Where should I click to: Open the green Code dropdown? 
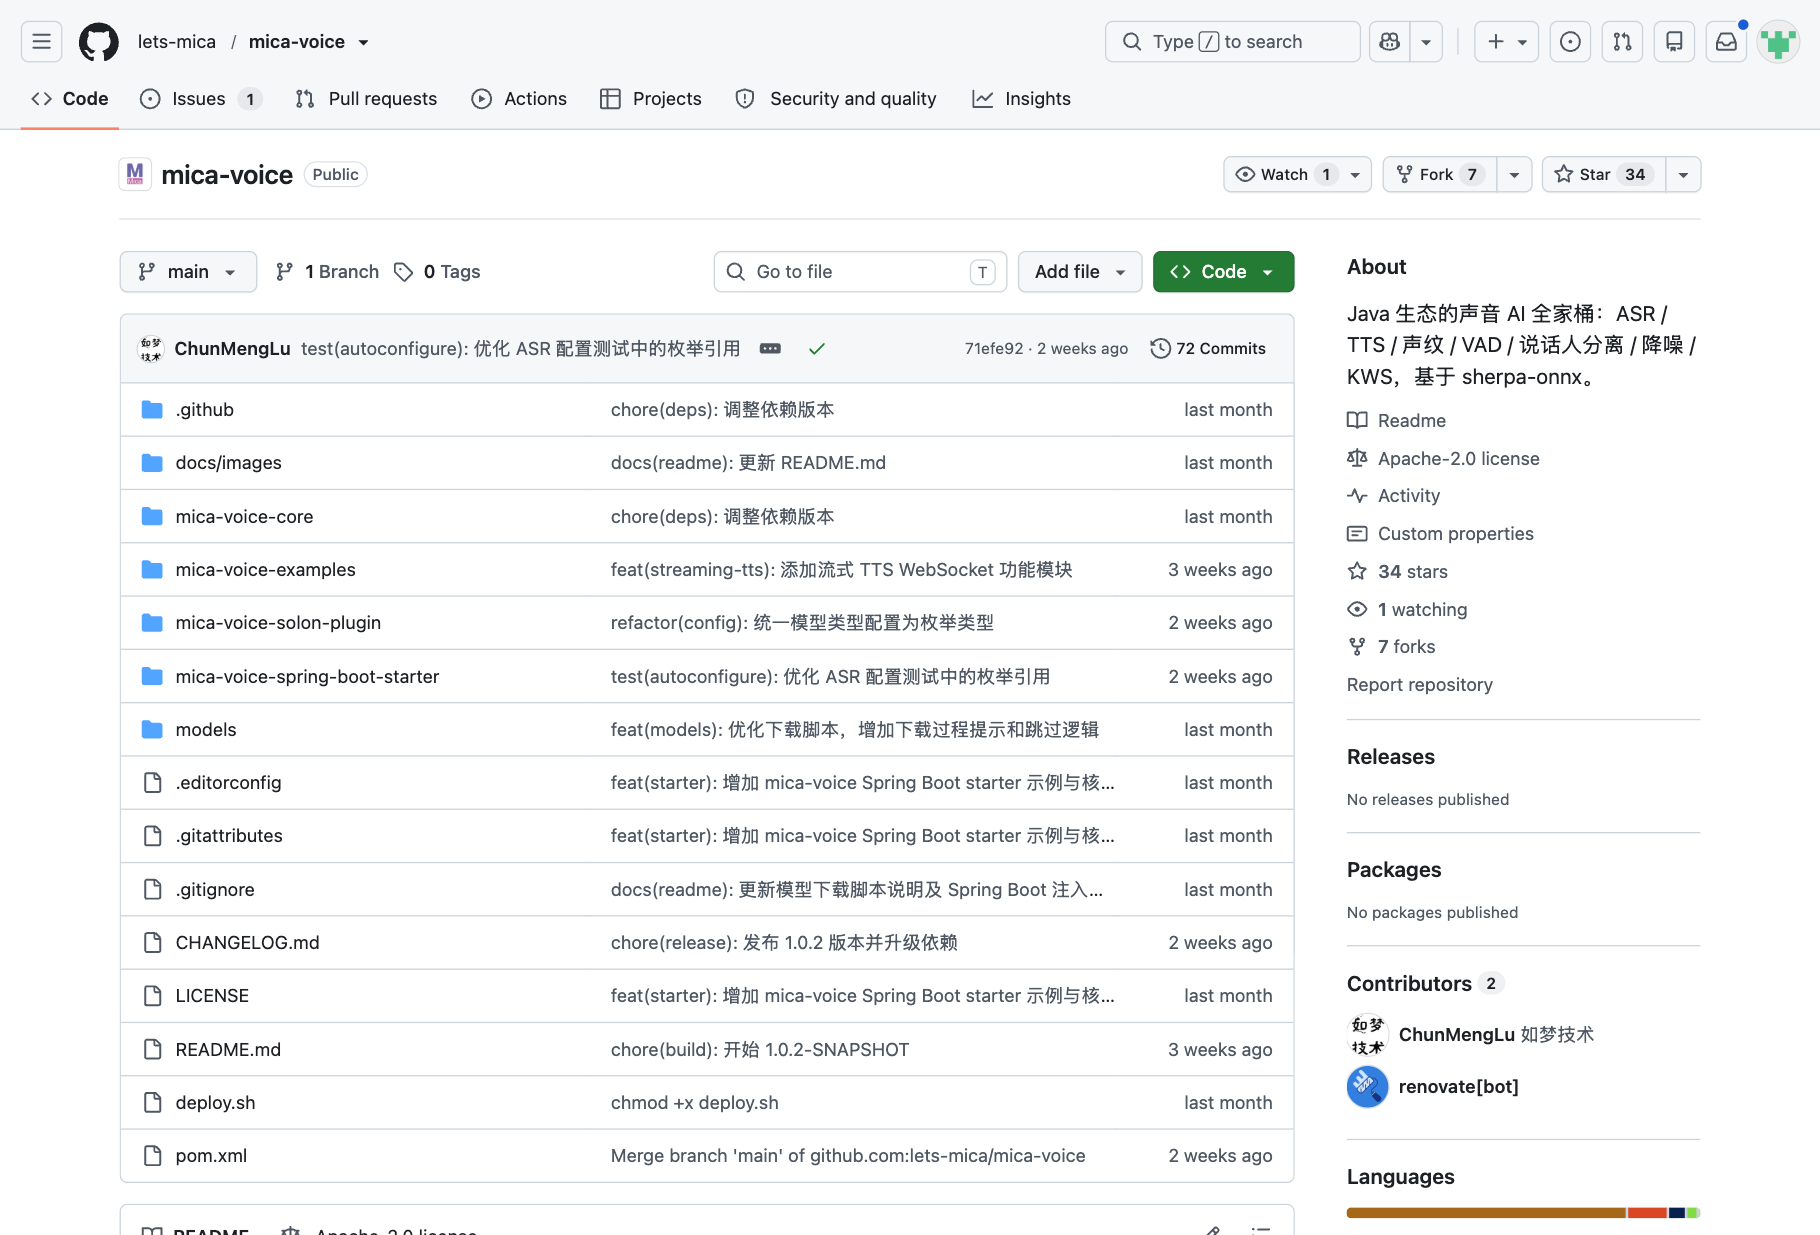(1223, 272)
